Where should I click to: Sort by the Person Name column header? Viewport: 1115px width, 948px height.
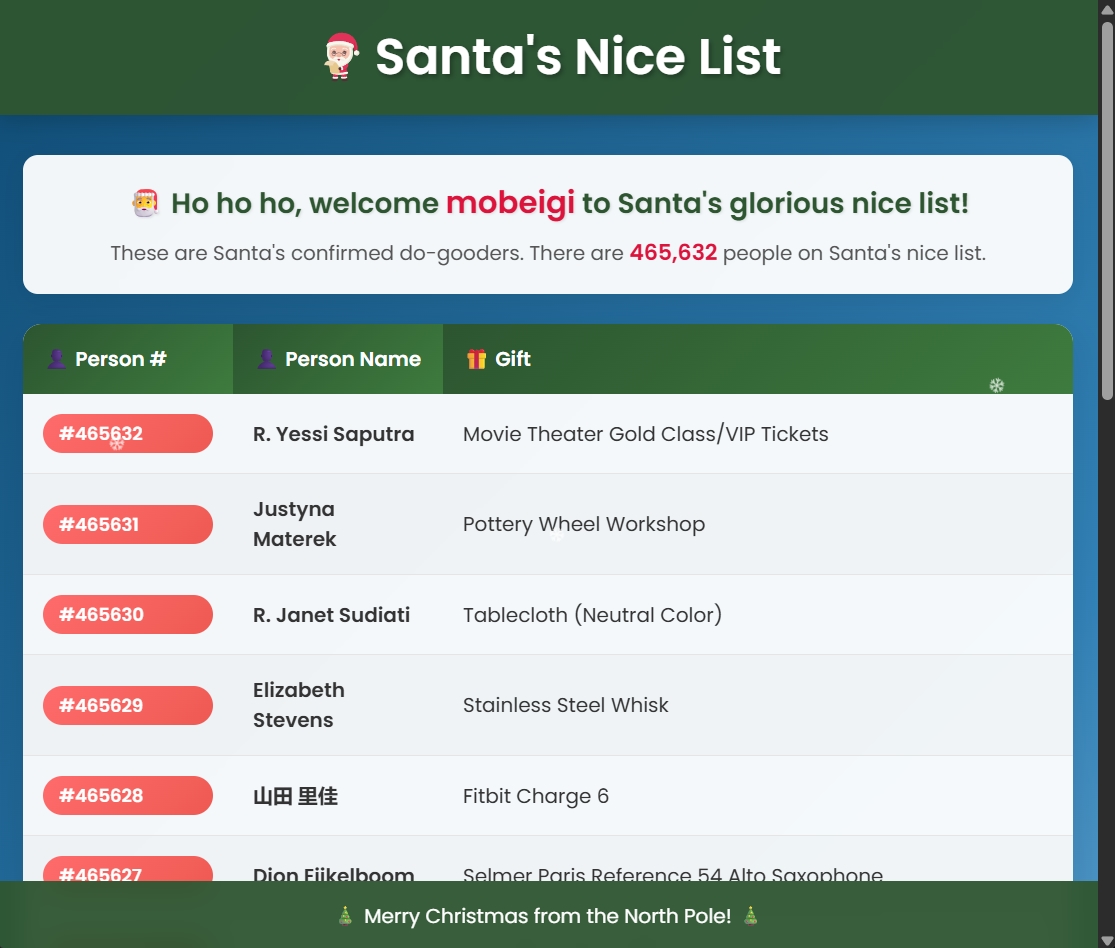tap(353, 358)
